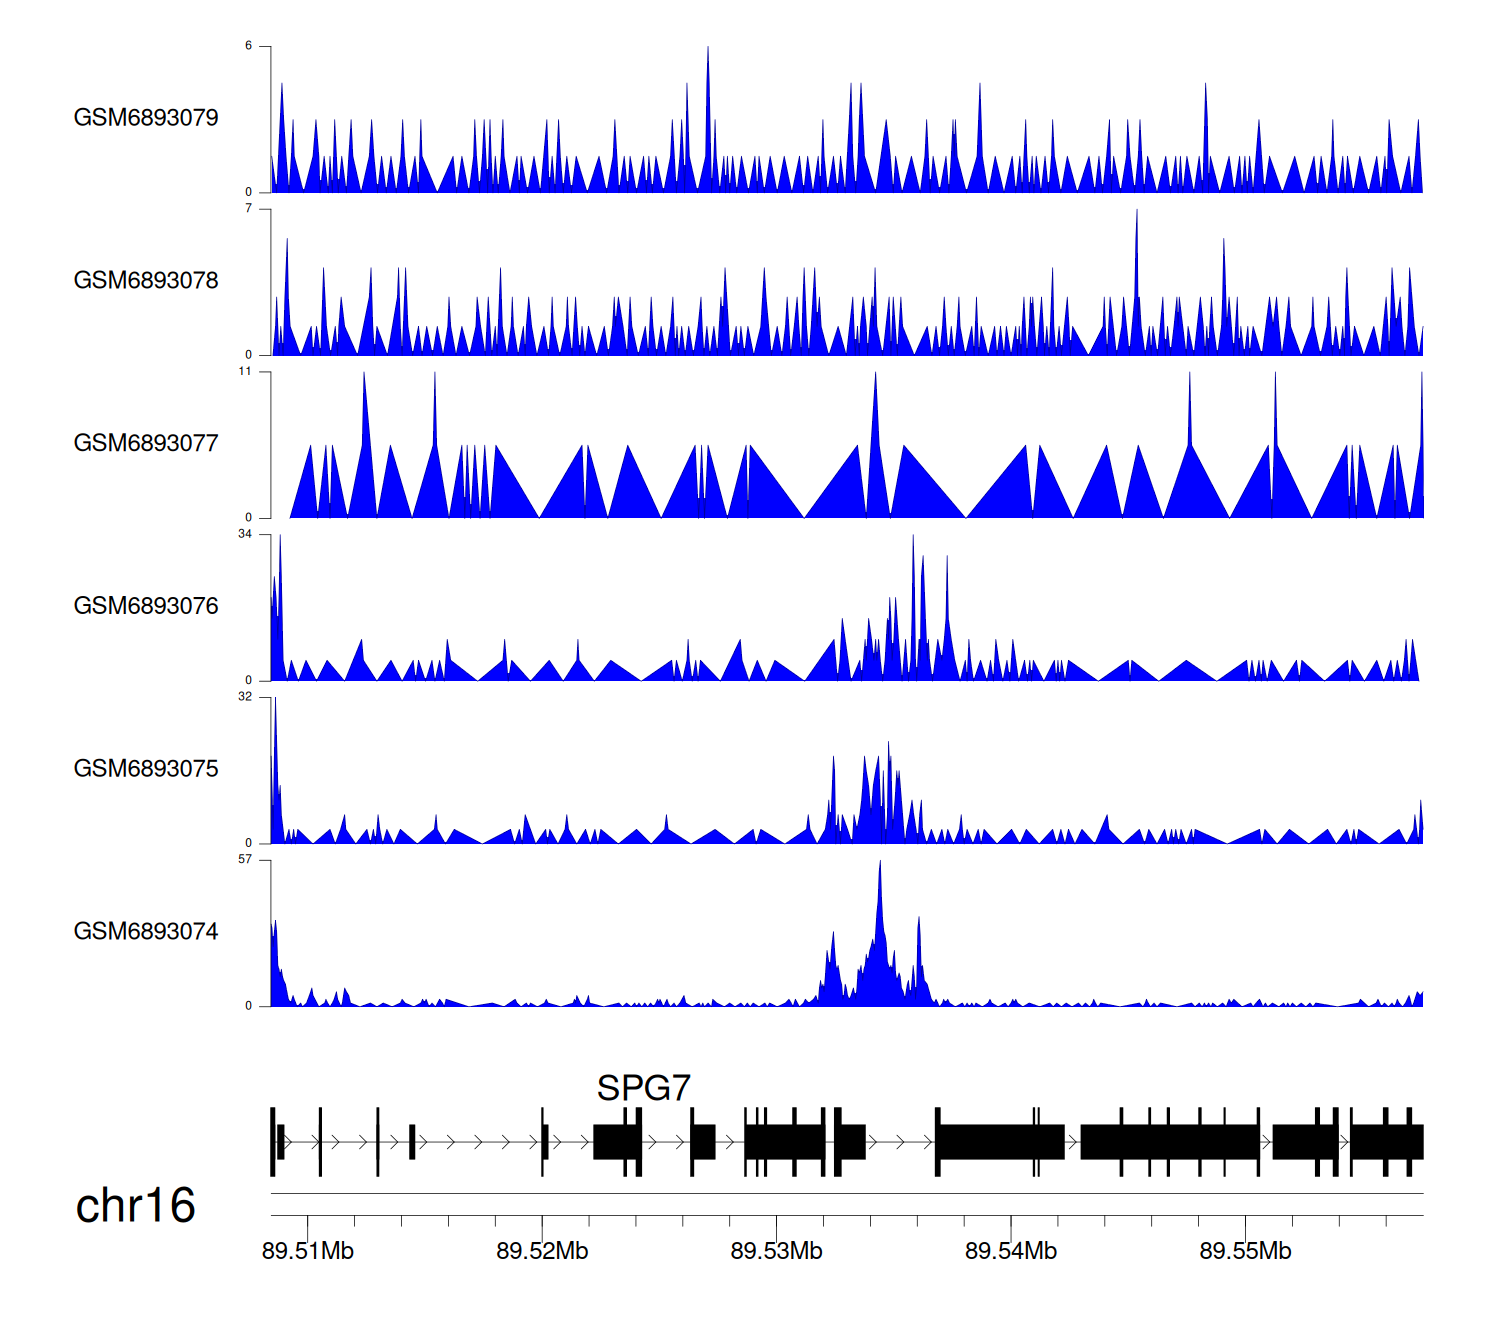This screenshot has height=1320, width=1500.
Task: Click the y-axis maximum value 57
Action: 245,860
